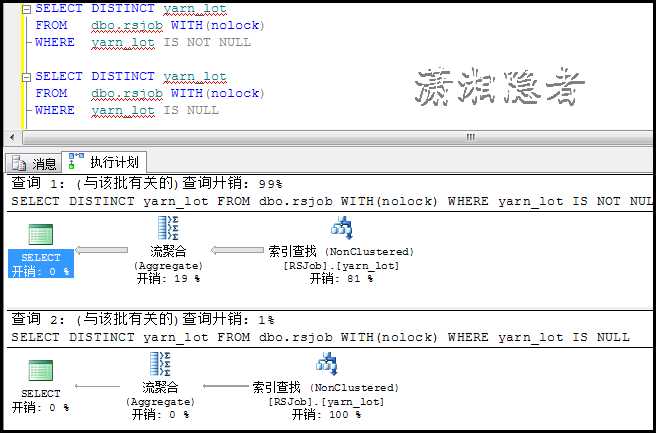This screenshot has width=656, height=433.
Task: Click dbo.rsjob in the first editor query
Action: tap(127, 26)
